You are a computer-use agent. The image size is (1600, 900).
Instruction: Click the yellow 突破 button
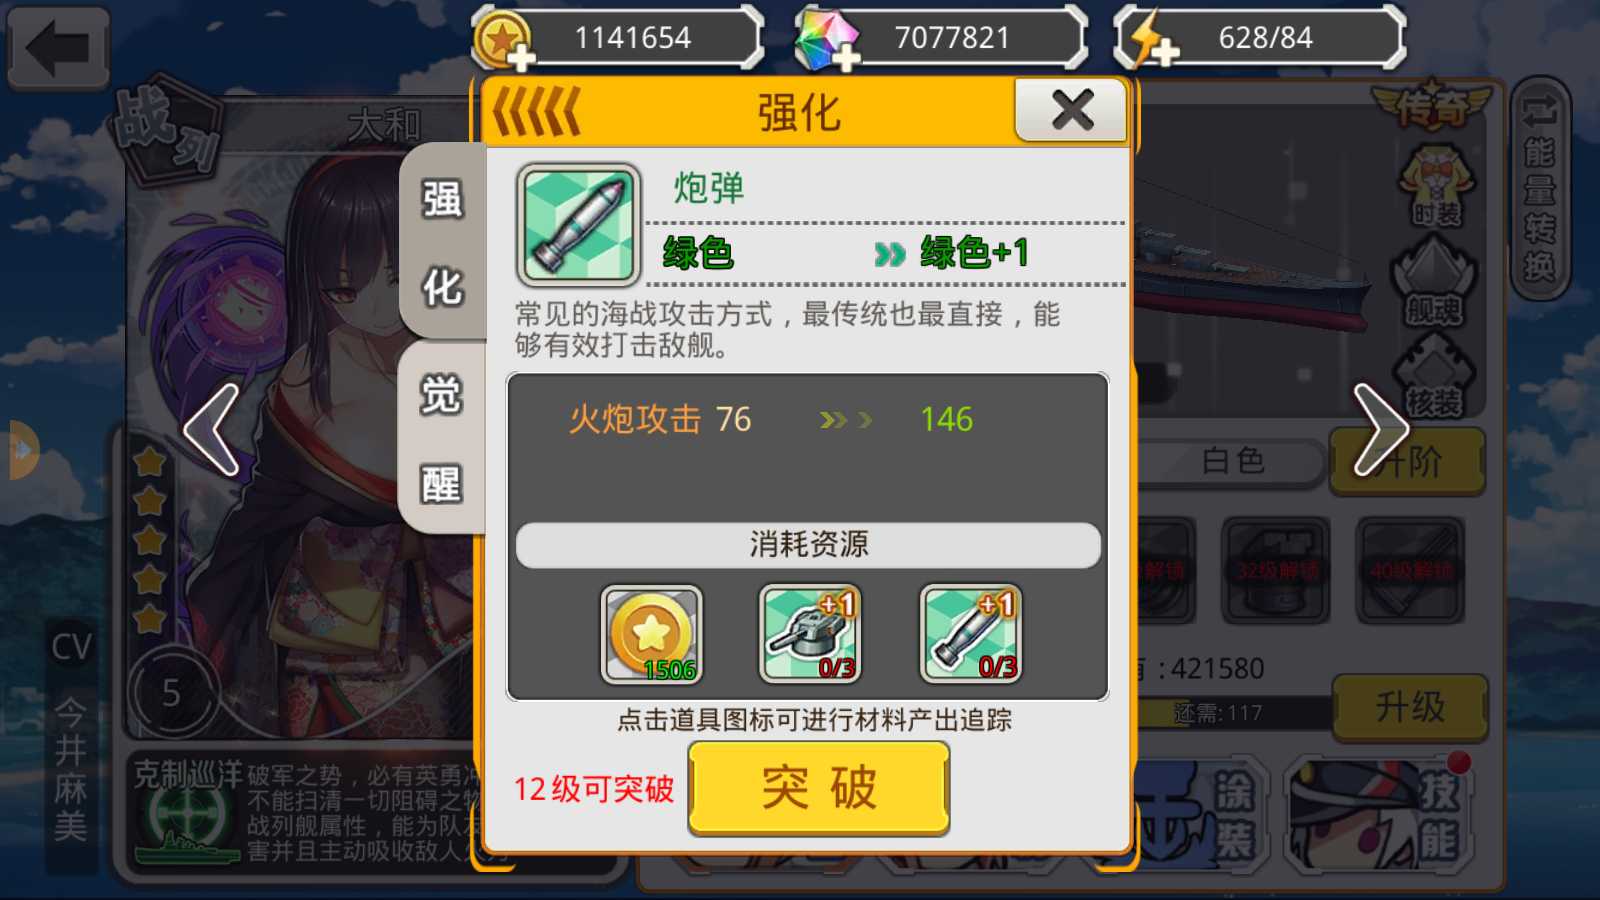[x=819, y=788]
